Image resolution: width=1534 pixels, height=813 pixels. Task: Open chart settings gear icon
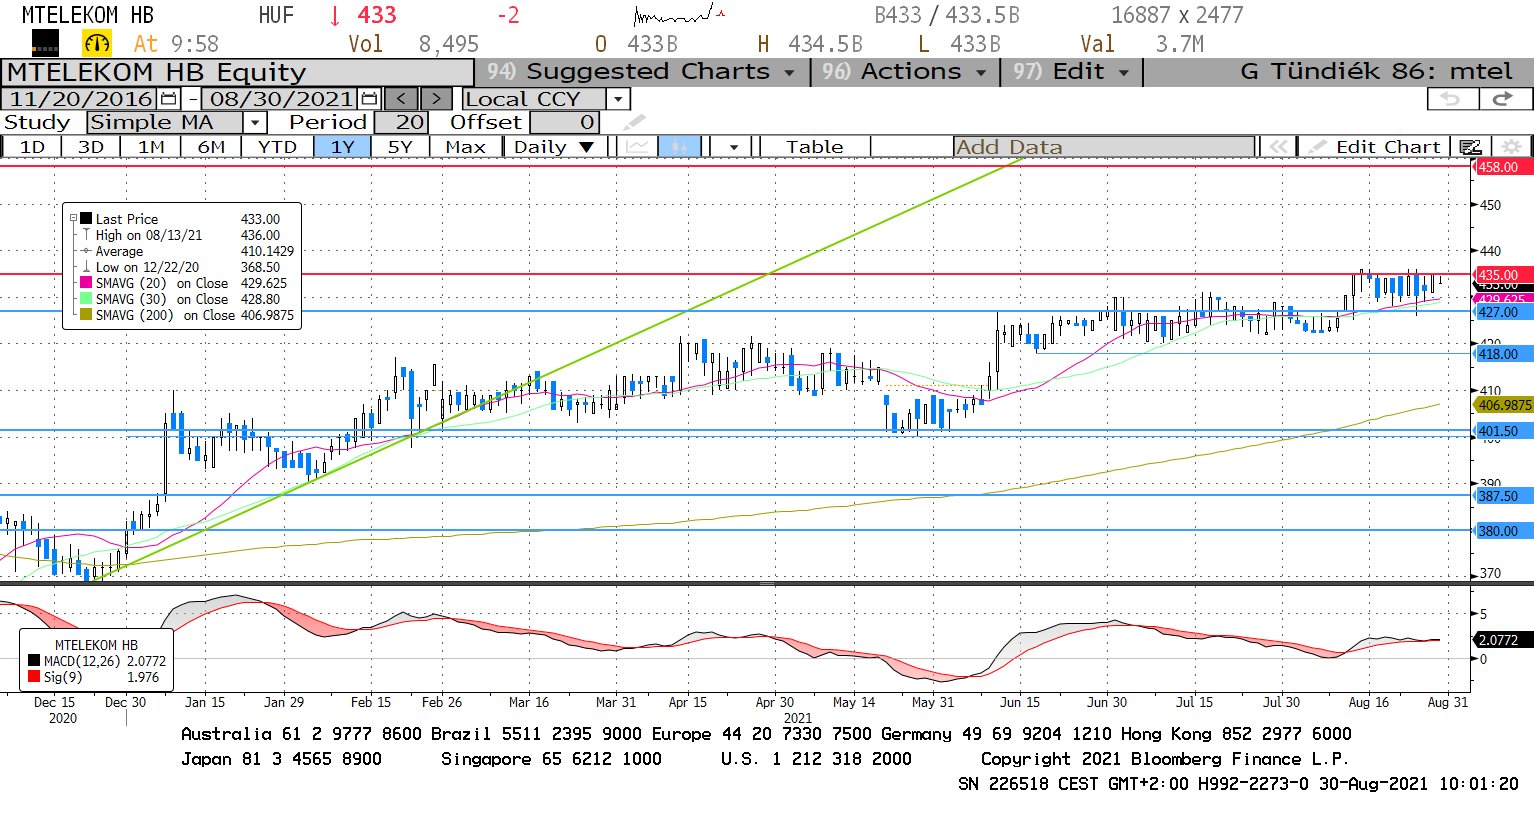[x=1512, y=147]
